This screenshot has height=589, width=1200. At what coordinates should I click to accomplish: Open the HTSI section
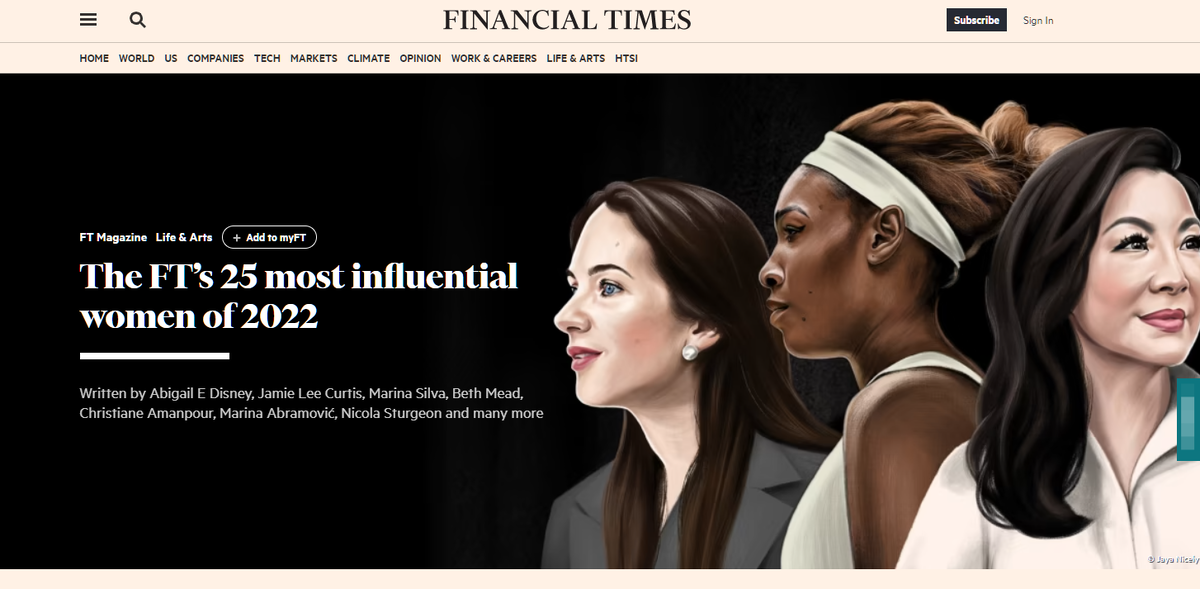click(x=626, y=58)
